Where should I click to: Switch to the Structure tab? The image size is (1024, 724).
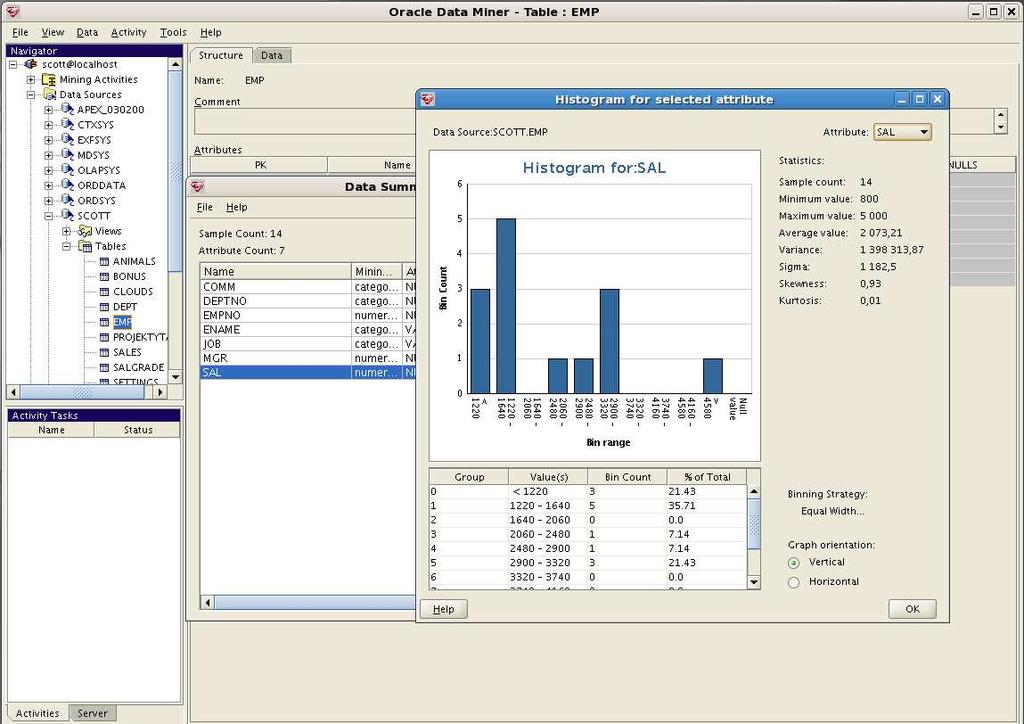pyautogui.click(x=221, y=55)
